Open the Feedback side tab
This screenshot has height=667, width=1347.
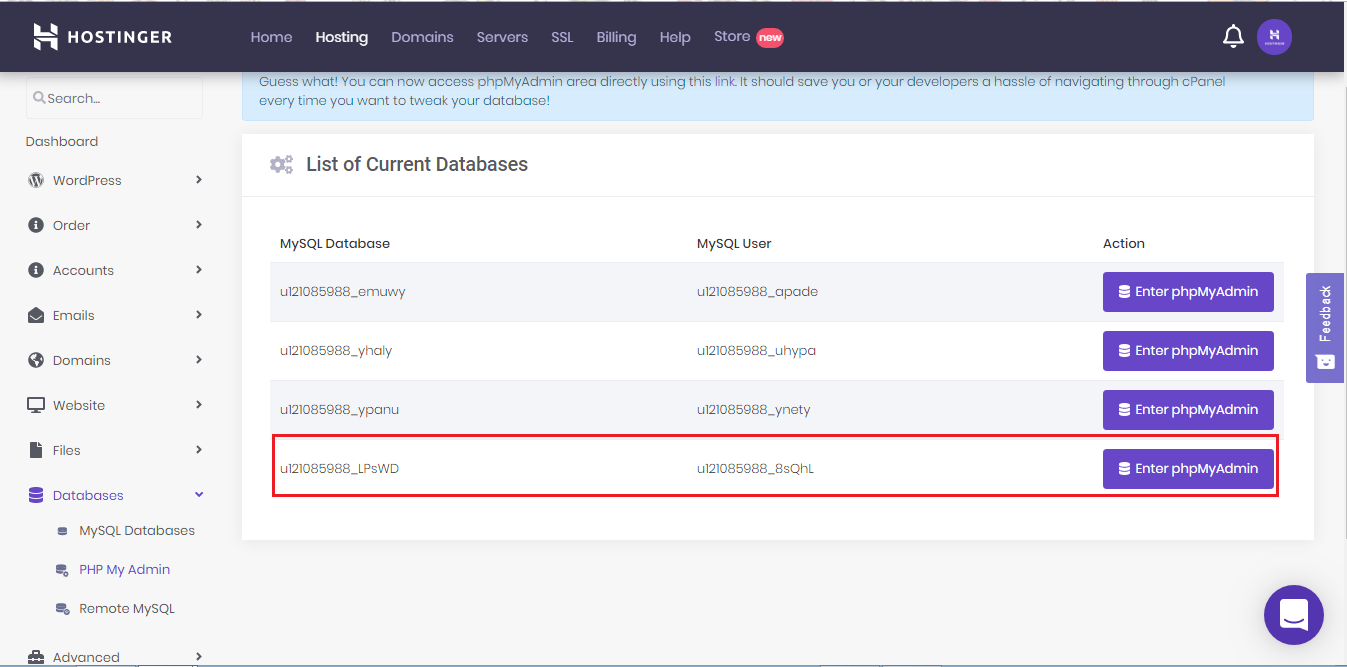point(1324,328)
